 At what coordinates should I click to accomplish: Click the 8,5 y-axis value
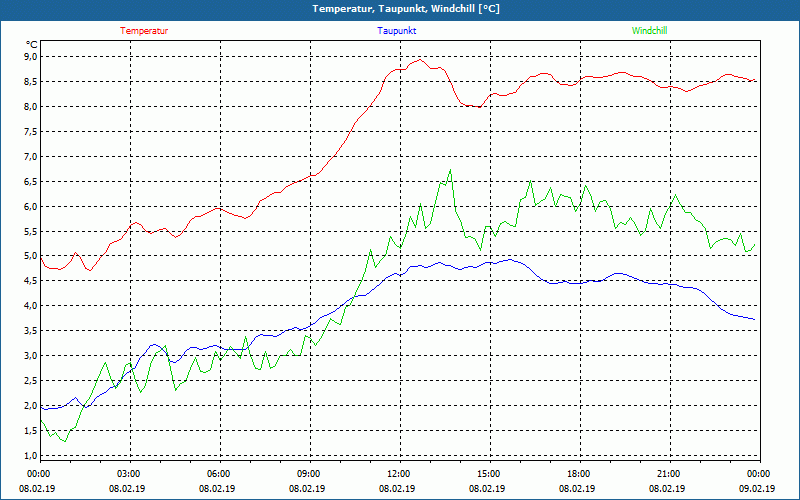click(x=32, y=82)
